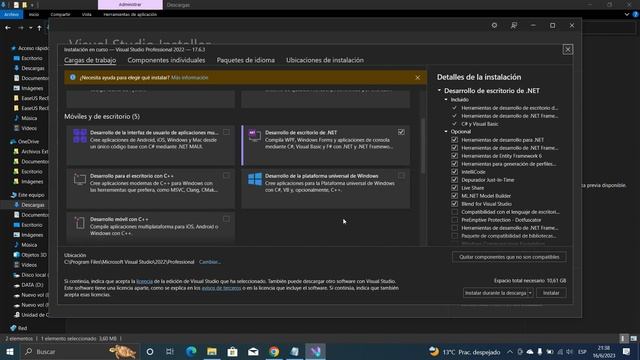Click the Instalar button
The width and height of the screenshot is (640, 360).
[551, 293]
